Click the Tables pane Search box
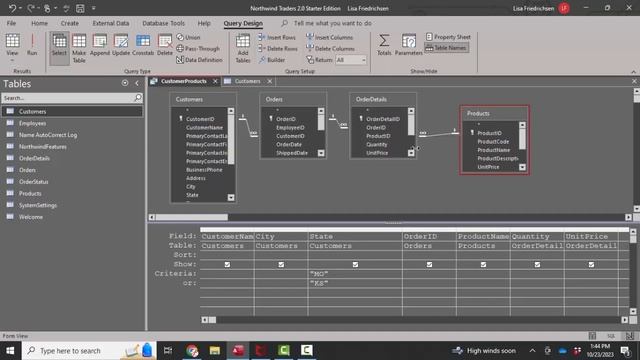The height and width of the screenshot is (360, 640). pos(68,98)
